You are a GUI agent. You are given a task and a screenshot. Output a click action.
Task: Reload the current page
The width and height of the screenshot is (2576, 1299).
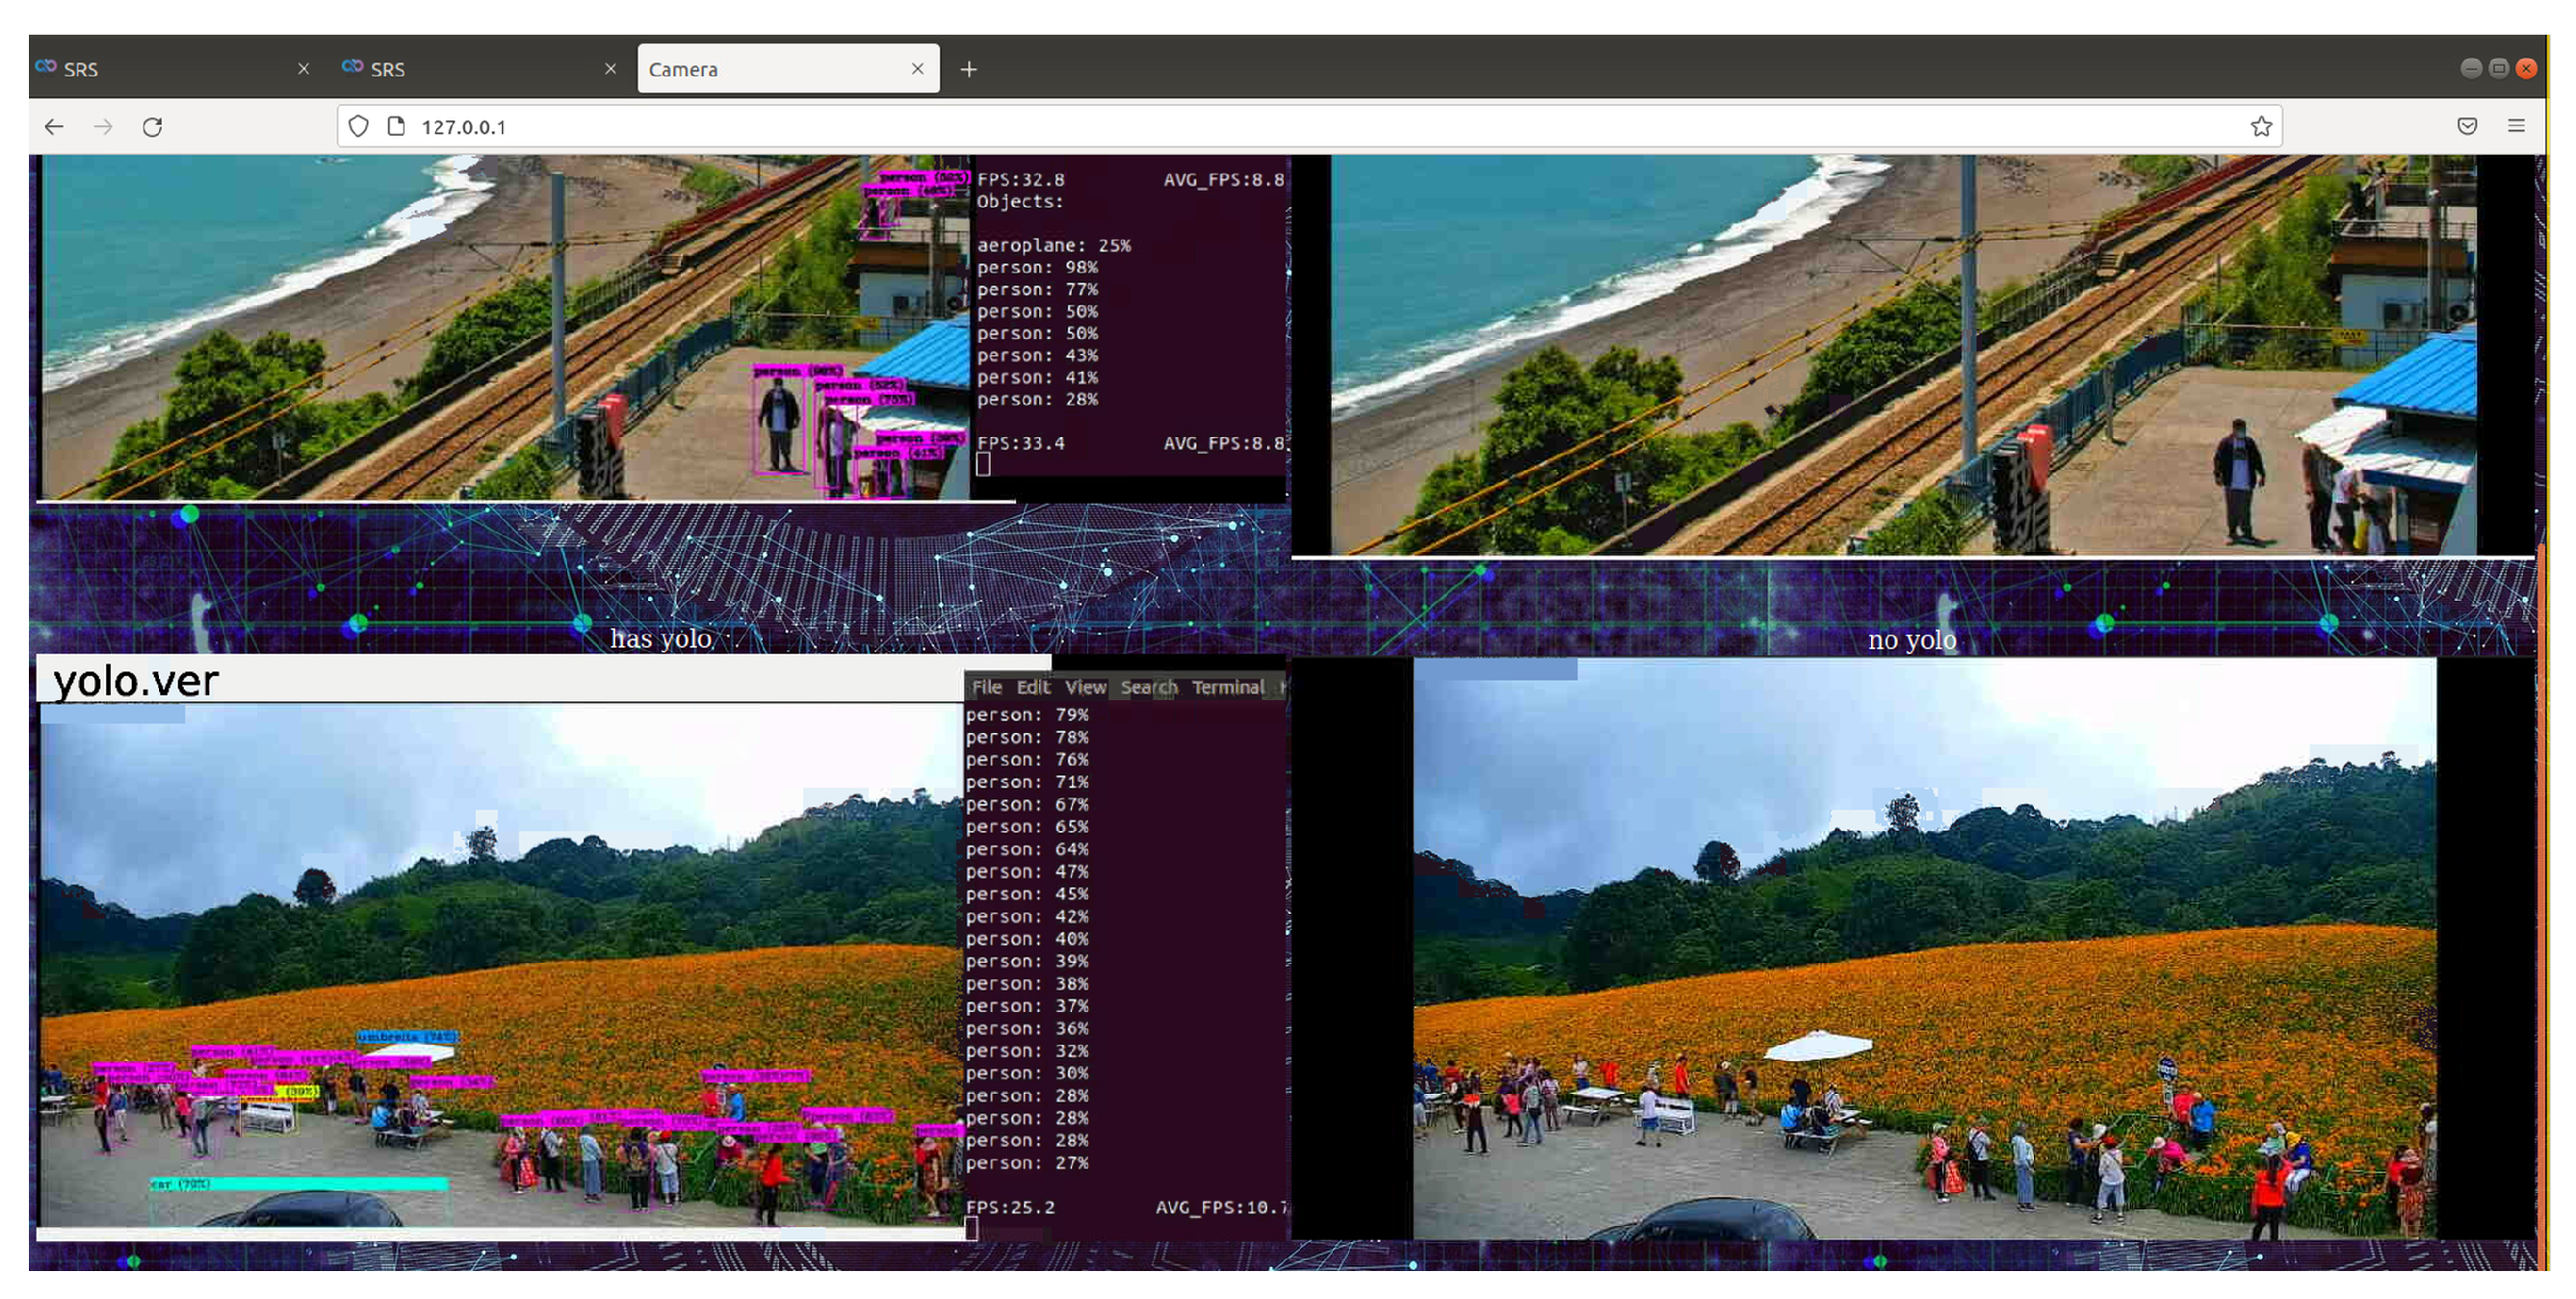click(x=152, y=127)
